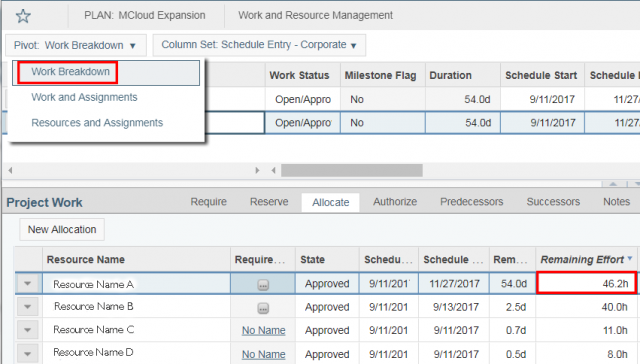Viewport: 640px width, 364px height.
Task: Switch to the Allocate tab
Action: click(x=331, y=202)
